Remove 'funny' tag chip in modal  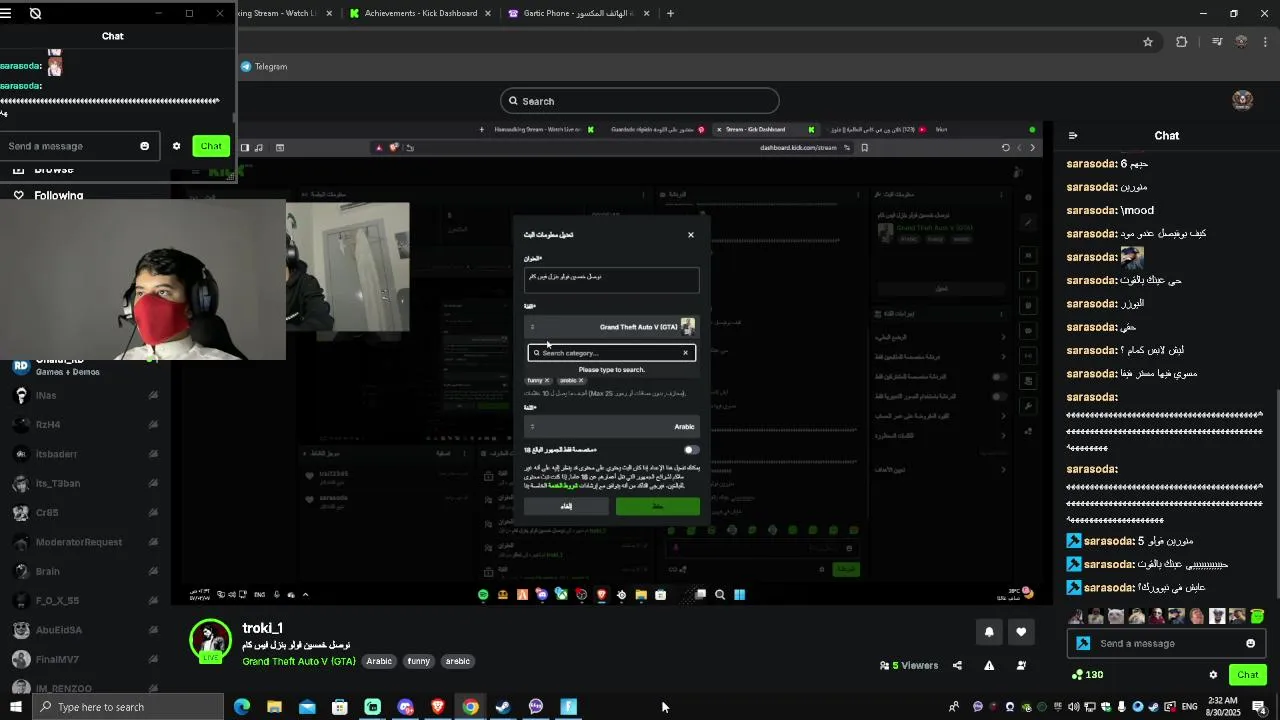click(546, 381)
